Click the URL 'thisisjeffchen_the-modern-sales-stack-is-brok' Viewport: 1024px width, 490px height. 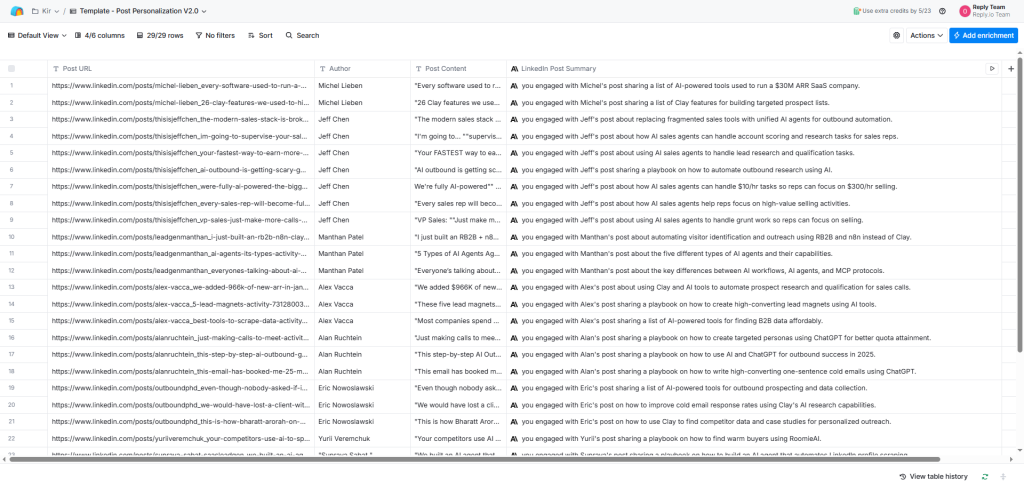[x=180, y=119]
